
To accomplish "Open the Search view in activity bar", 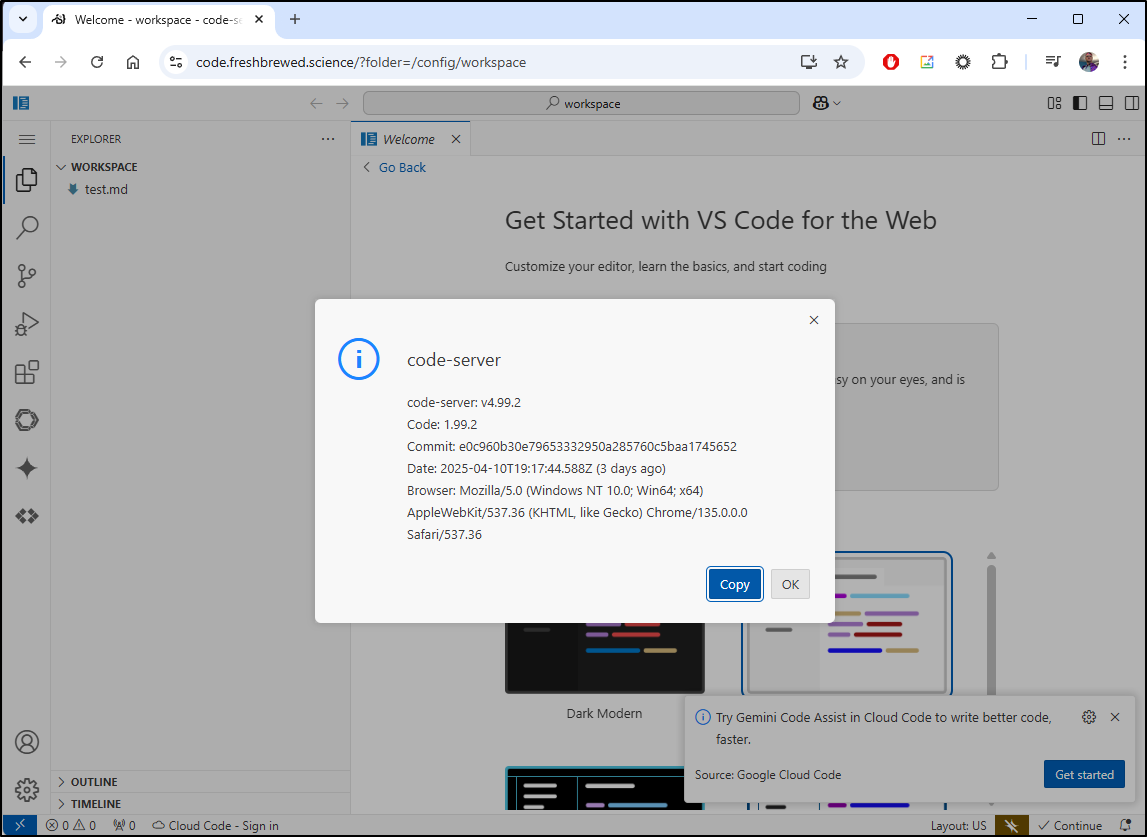I will (26, 228).
